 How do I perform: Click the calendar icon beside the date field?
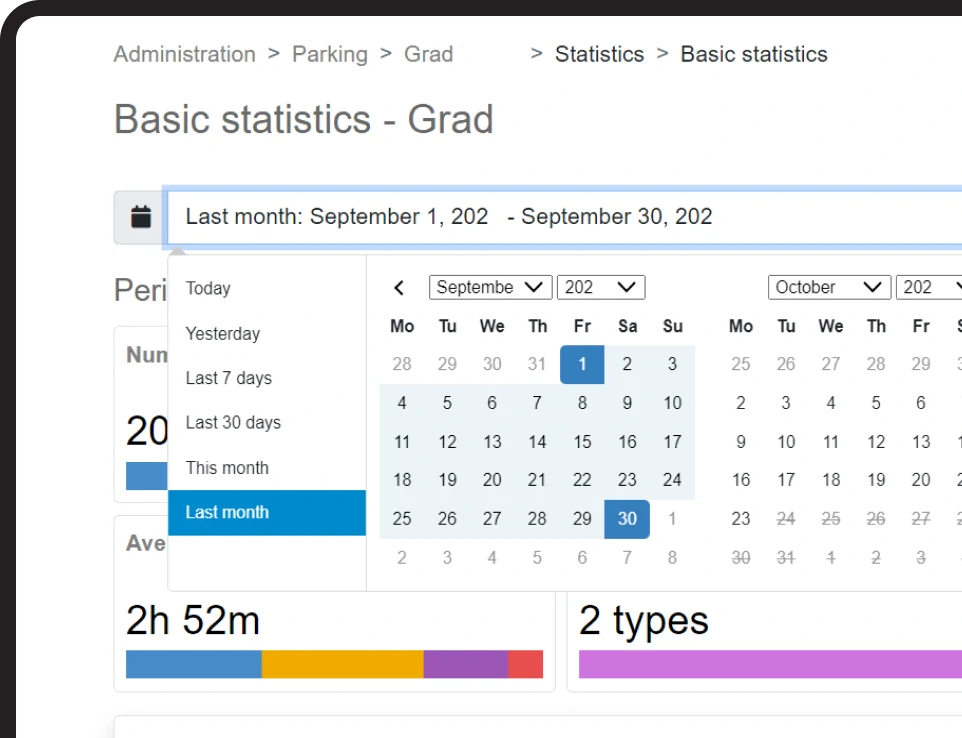click(x=140, y=217)
